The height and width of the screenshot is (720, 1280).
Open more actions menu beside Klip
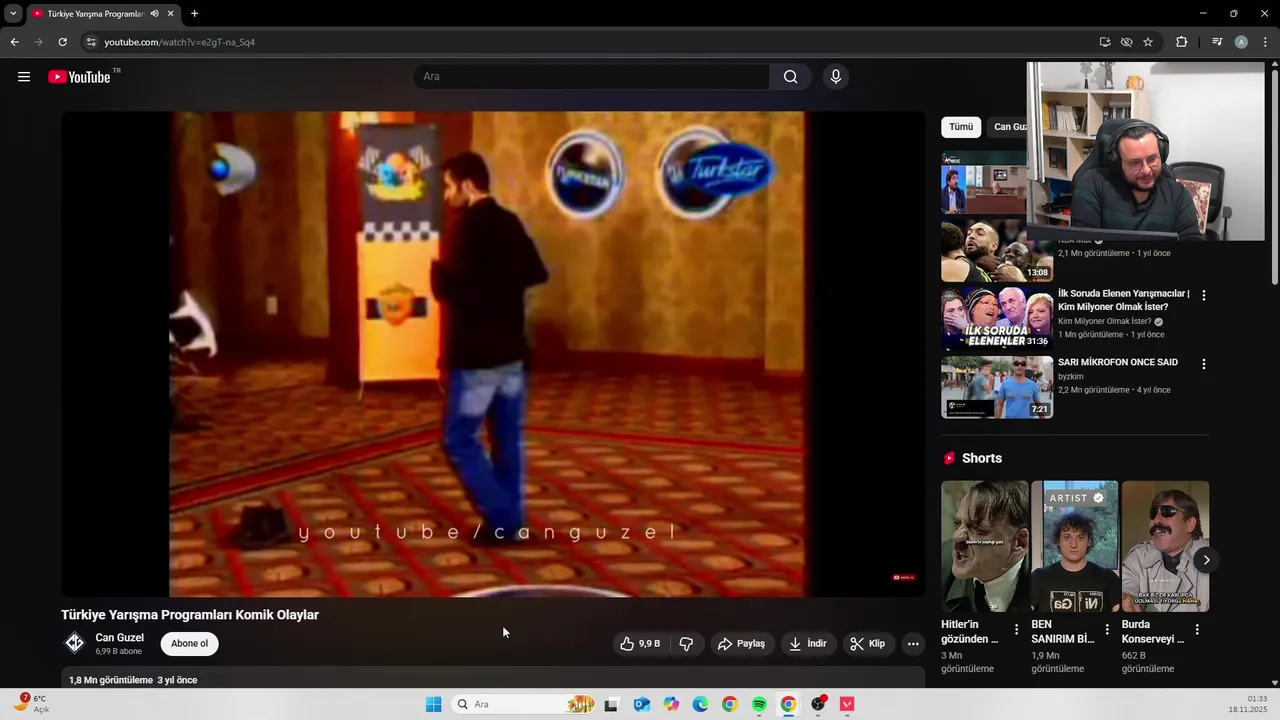(913, 644)
